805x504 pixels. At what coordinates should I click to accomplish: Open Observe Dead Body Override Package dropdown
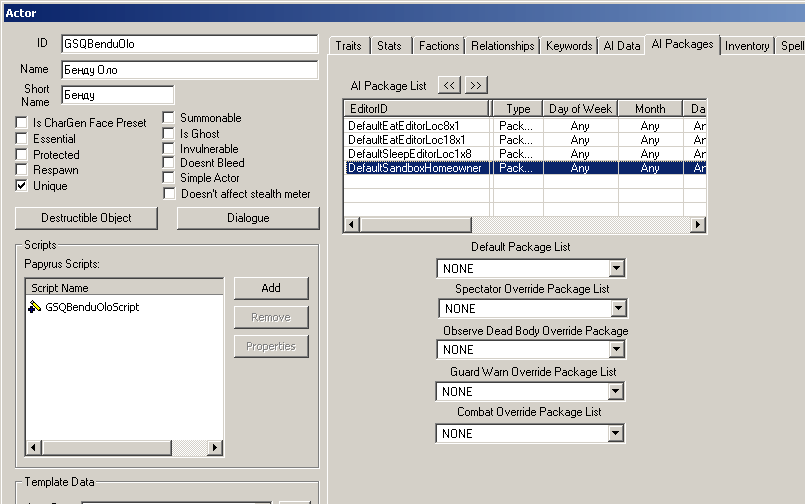click(x=617, y=350)
